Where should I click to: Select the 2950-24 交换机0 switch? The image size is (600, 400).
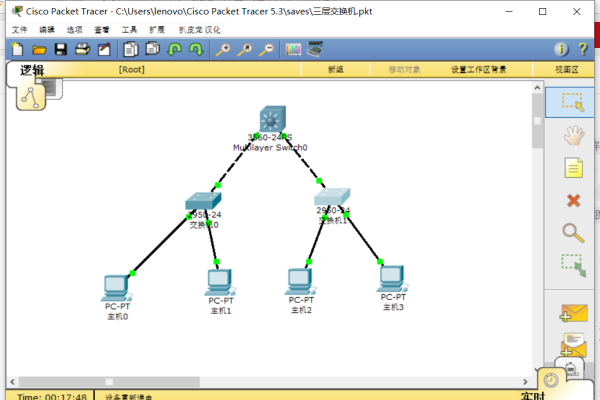click(203, 201)
